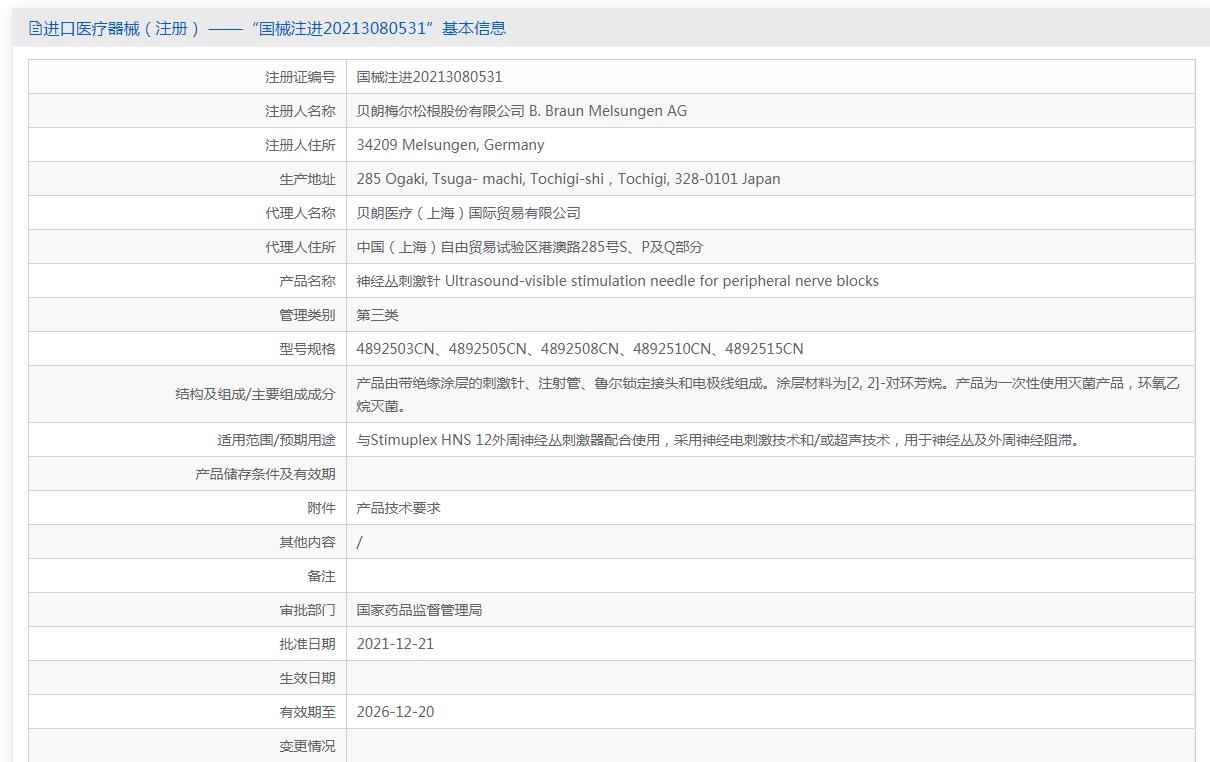
Task: Select product name Ultrasound-visible stimulation needle text
Action: point(617,281)
